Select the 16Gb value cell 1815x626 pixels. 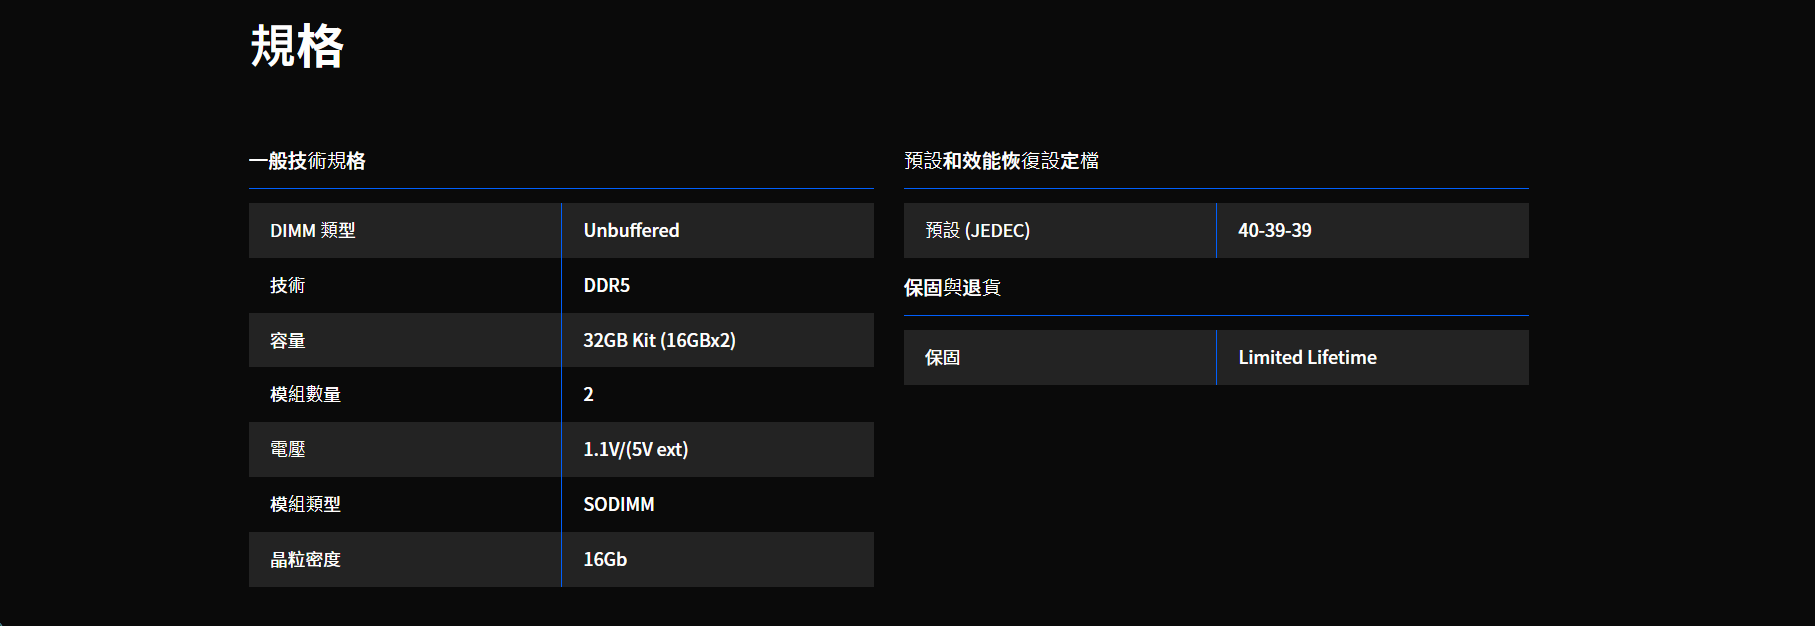click(x=718, y=560)
